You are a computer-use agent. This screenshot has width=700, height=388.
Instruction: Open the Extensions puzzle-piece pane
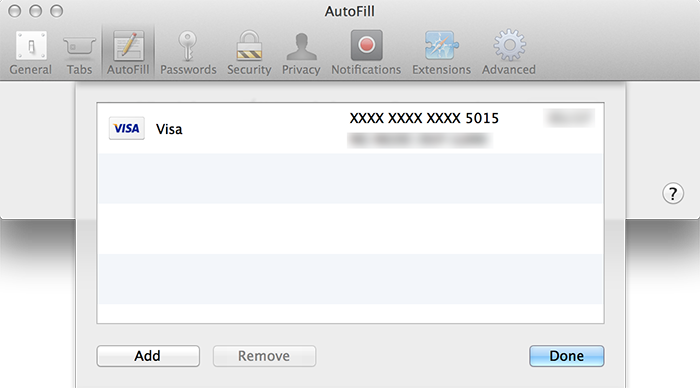tap(442, 53)
